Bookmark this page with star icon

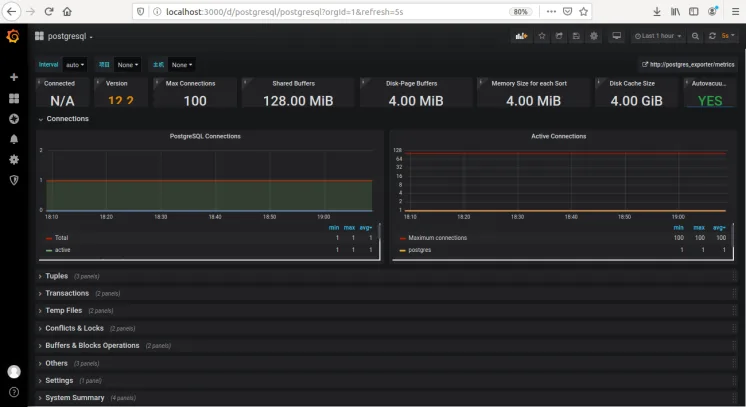coord(584,11)
